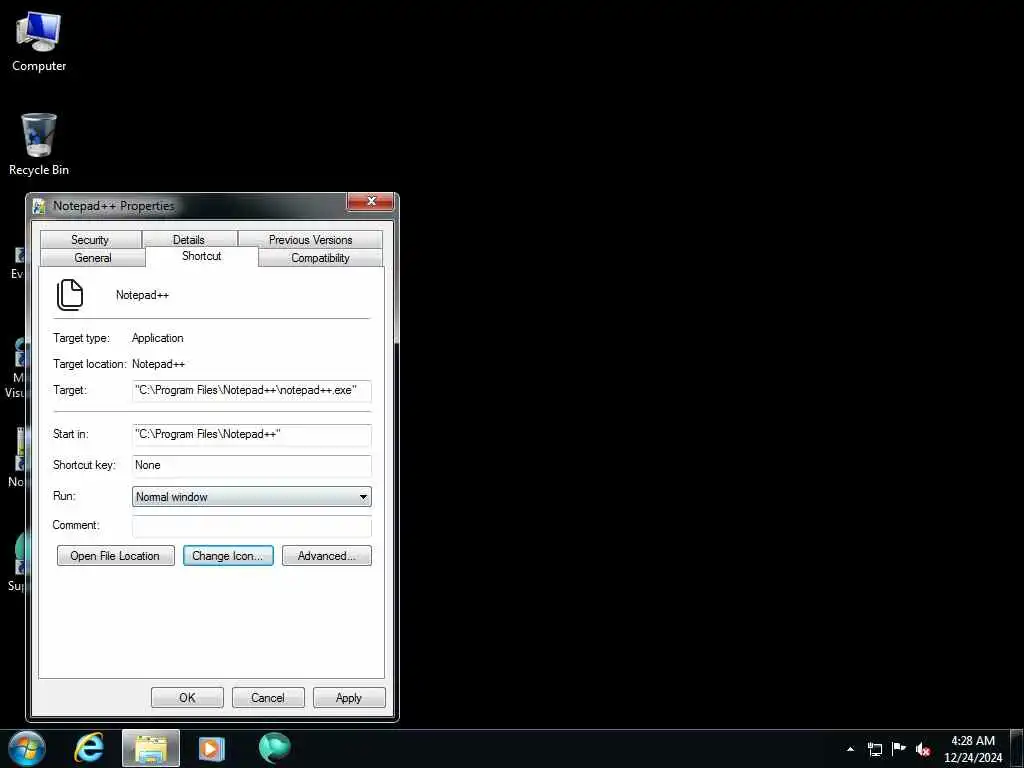Click the Cancel button
Screen dimensions: 1024x768
(x=268, y=697)
